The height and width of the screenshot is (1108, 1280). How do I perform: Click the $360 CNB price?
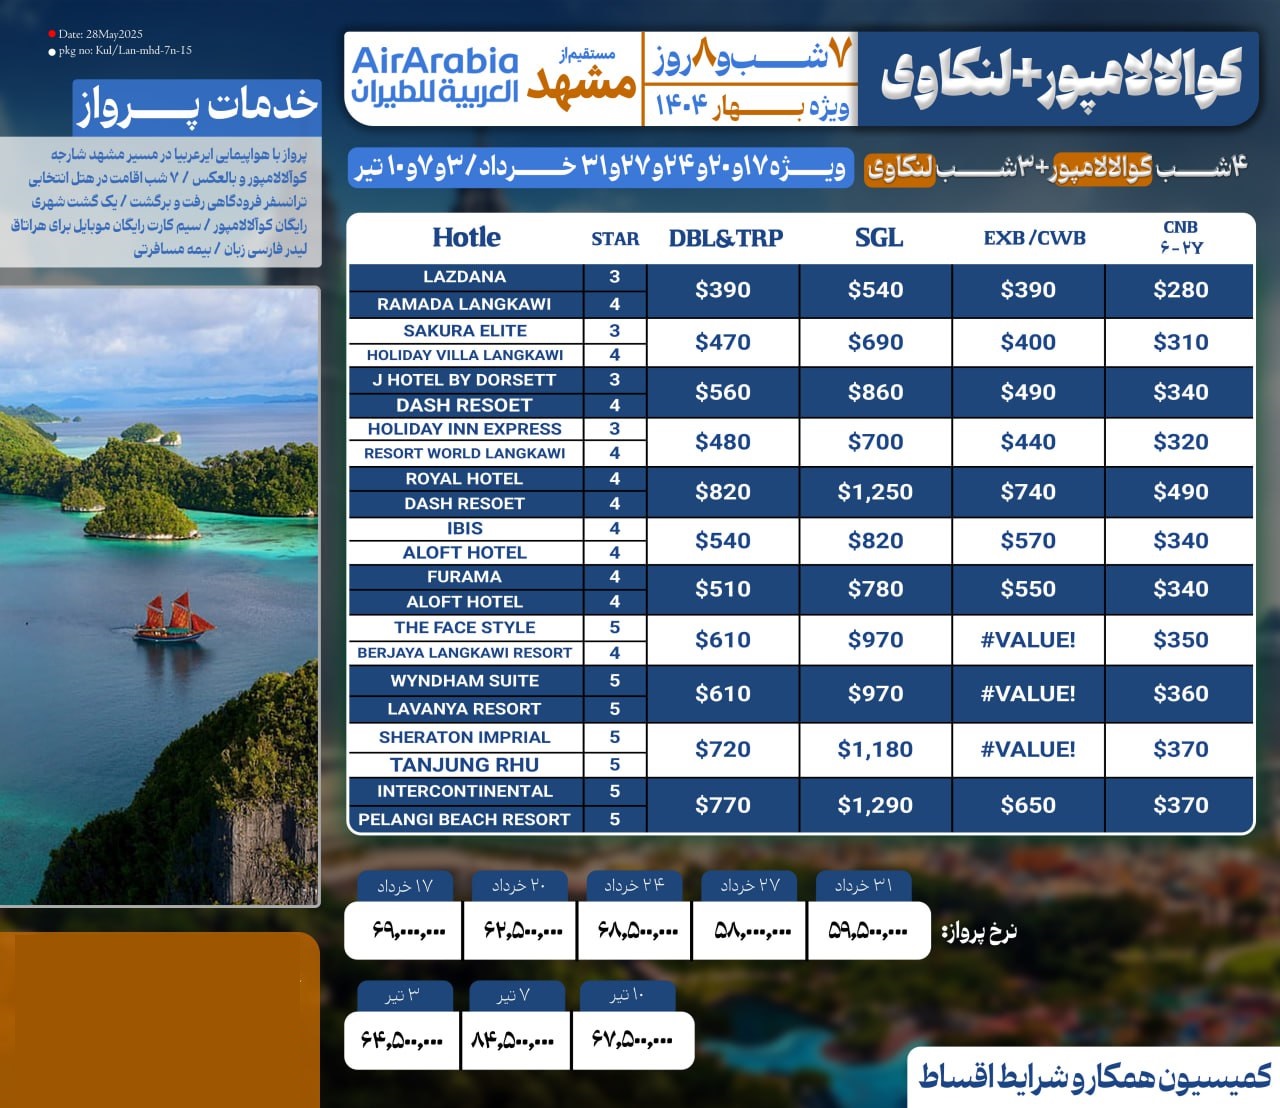click(1181, 694)
